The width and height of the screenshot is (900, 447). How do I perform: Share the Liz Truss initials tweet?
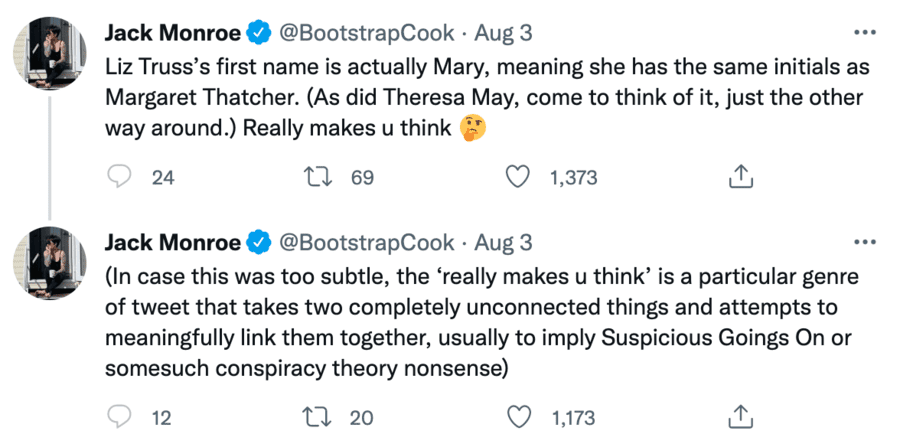pyautogui.click(x=738, y=178)
